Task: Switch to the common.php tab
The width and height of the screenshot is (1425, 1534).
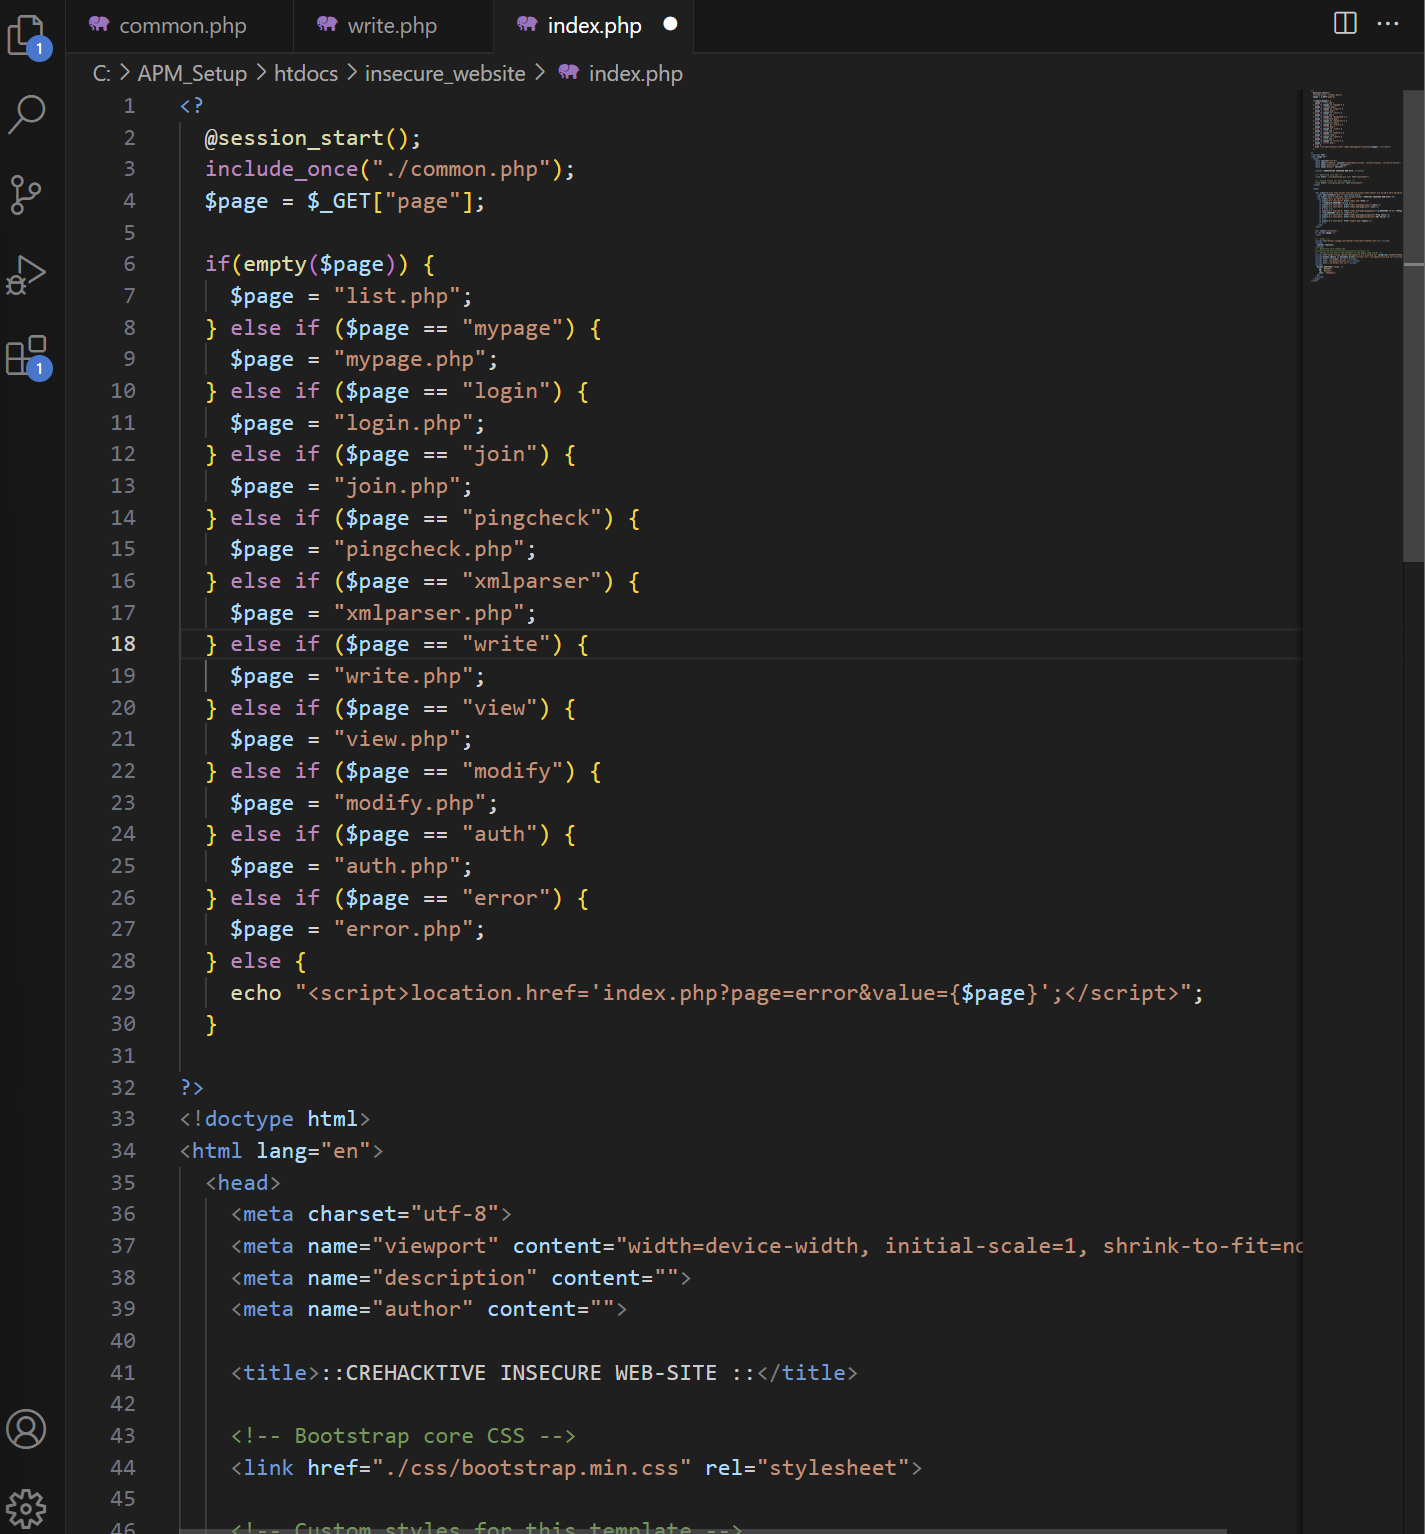Action: (x=180, y=25)
